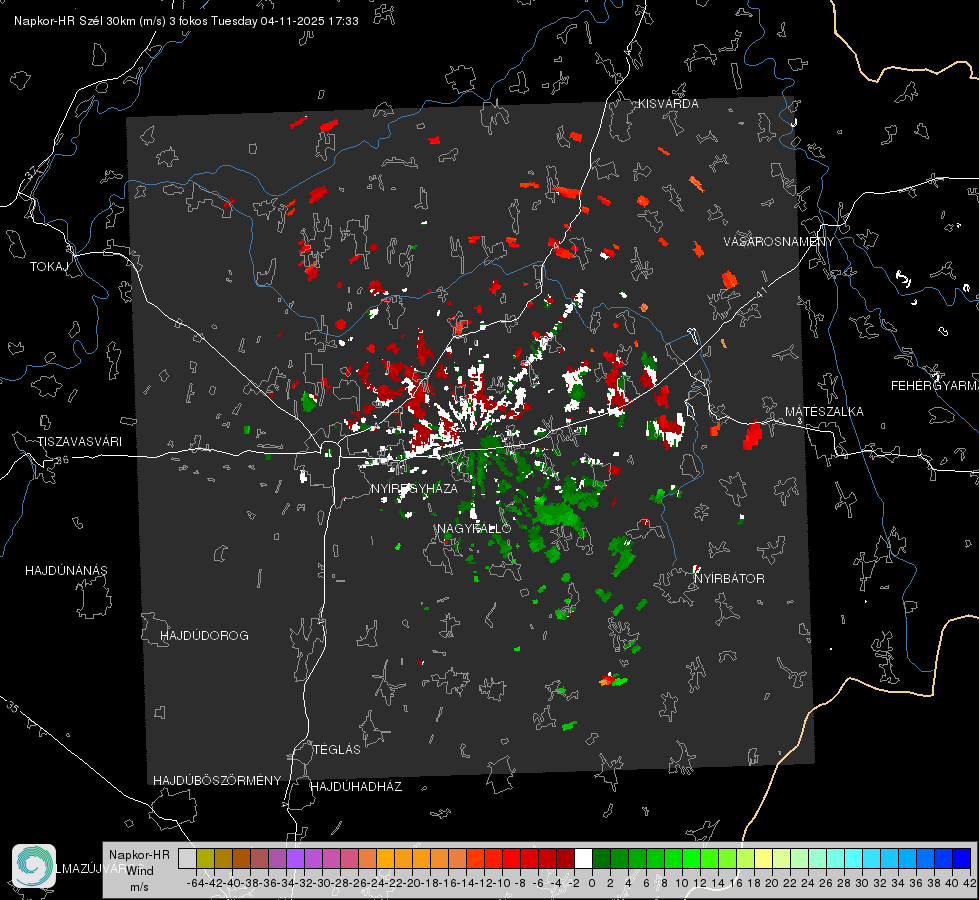Screen dimensions: 979x900
Task: Click the Napkor-HR Wind legend title
Action: click(139, 863)
